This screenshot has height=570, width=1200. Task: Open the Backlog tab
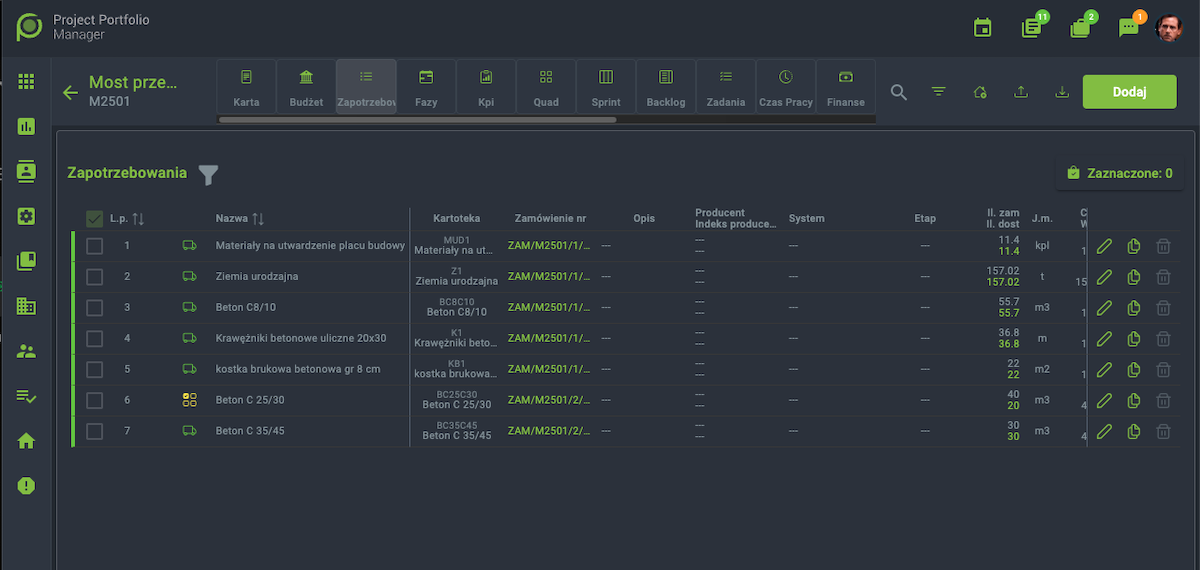[666, 87]
